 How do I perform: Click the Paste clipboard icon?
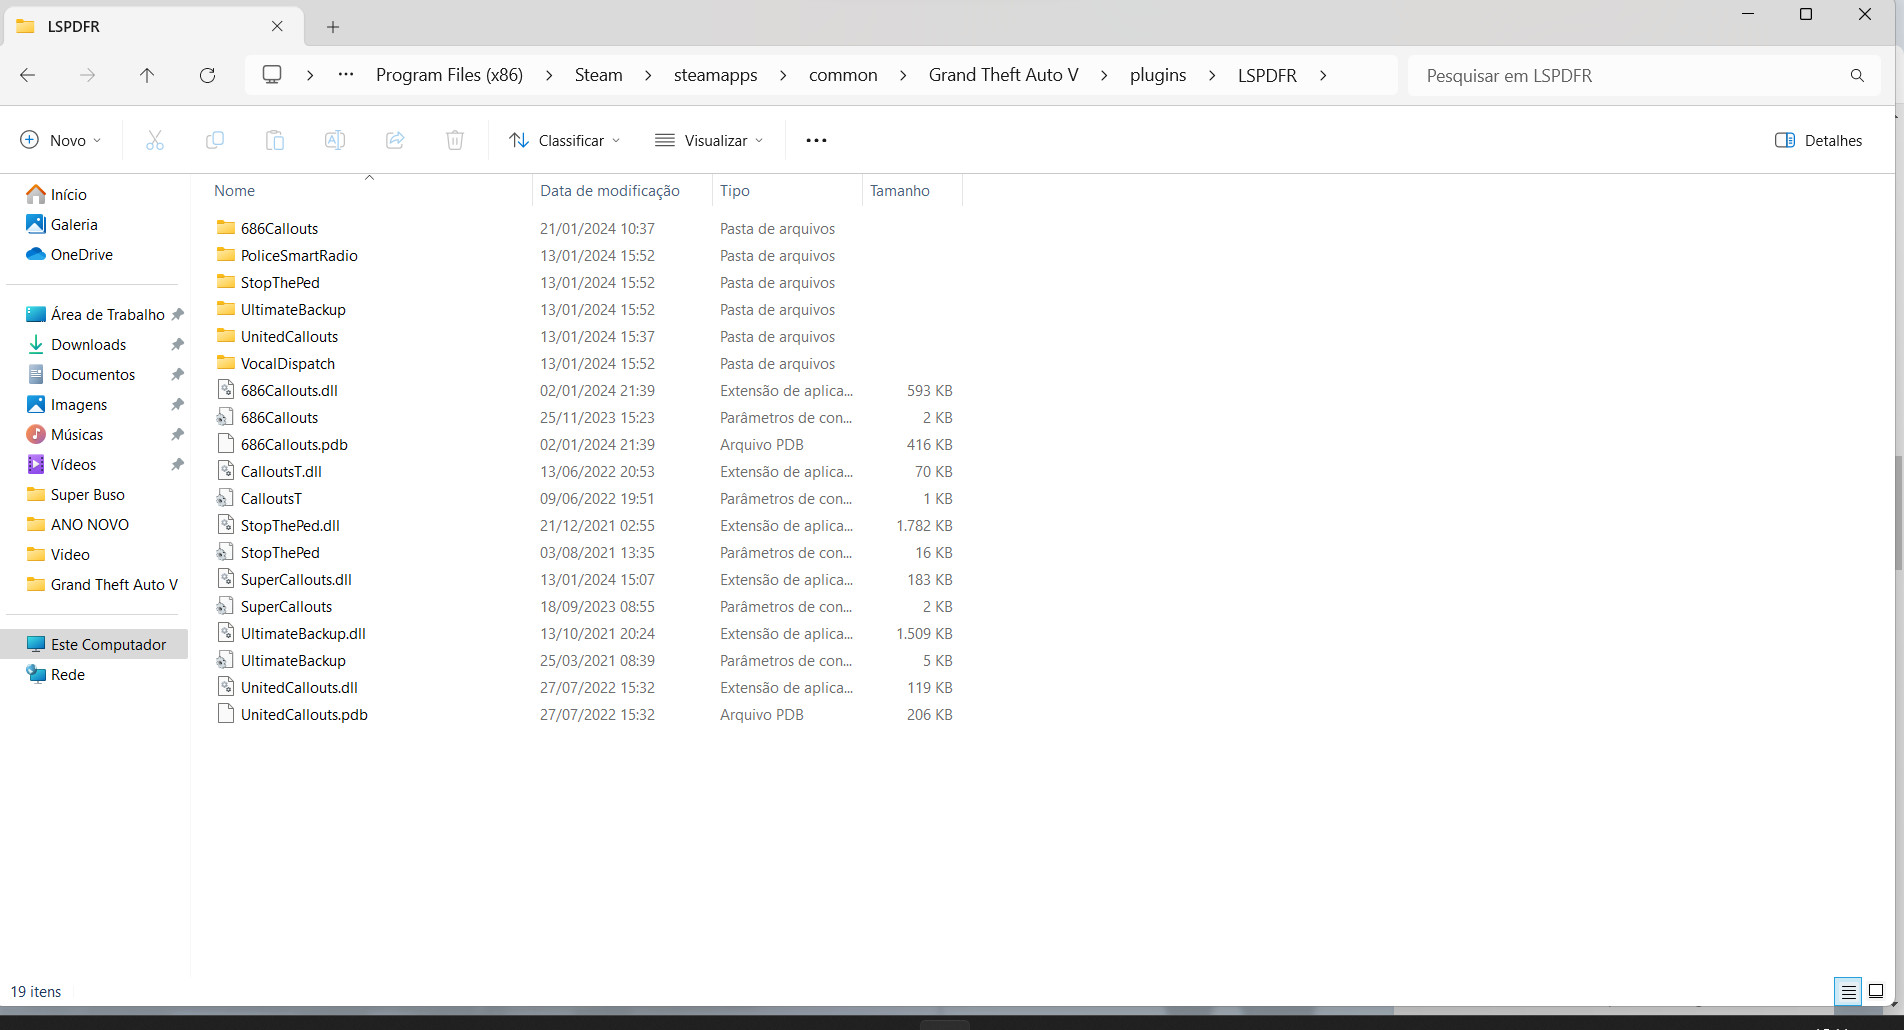[x=275, y=141]
